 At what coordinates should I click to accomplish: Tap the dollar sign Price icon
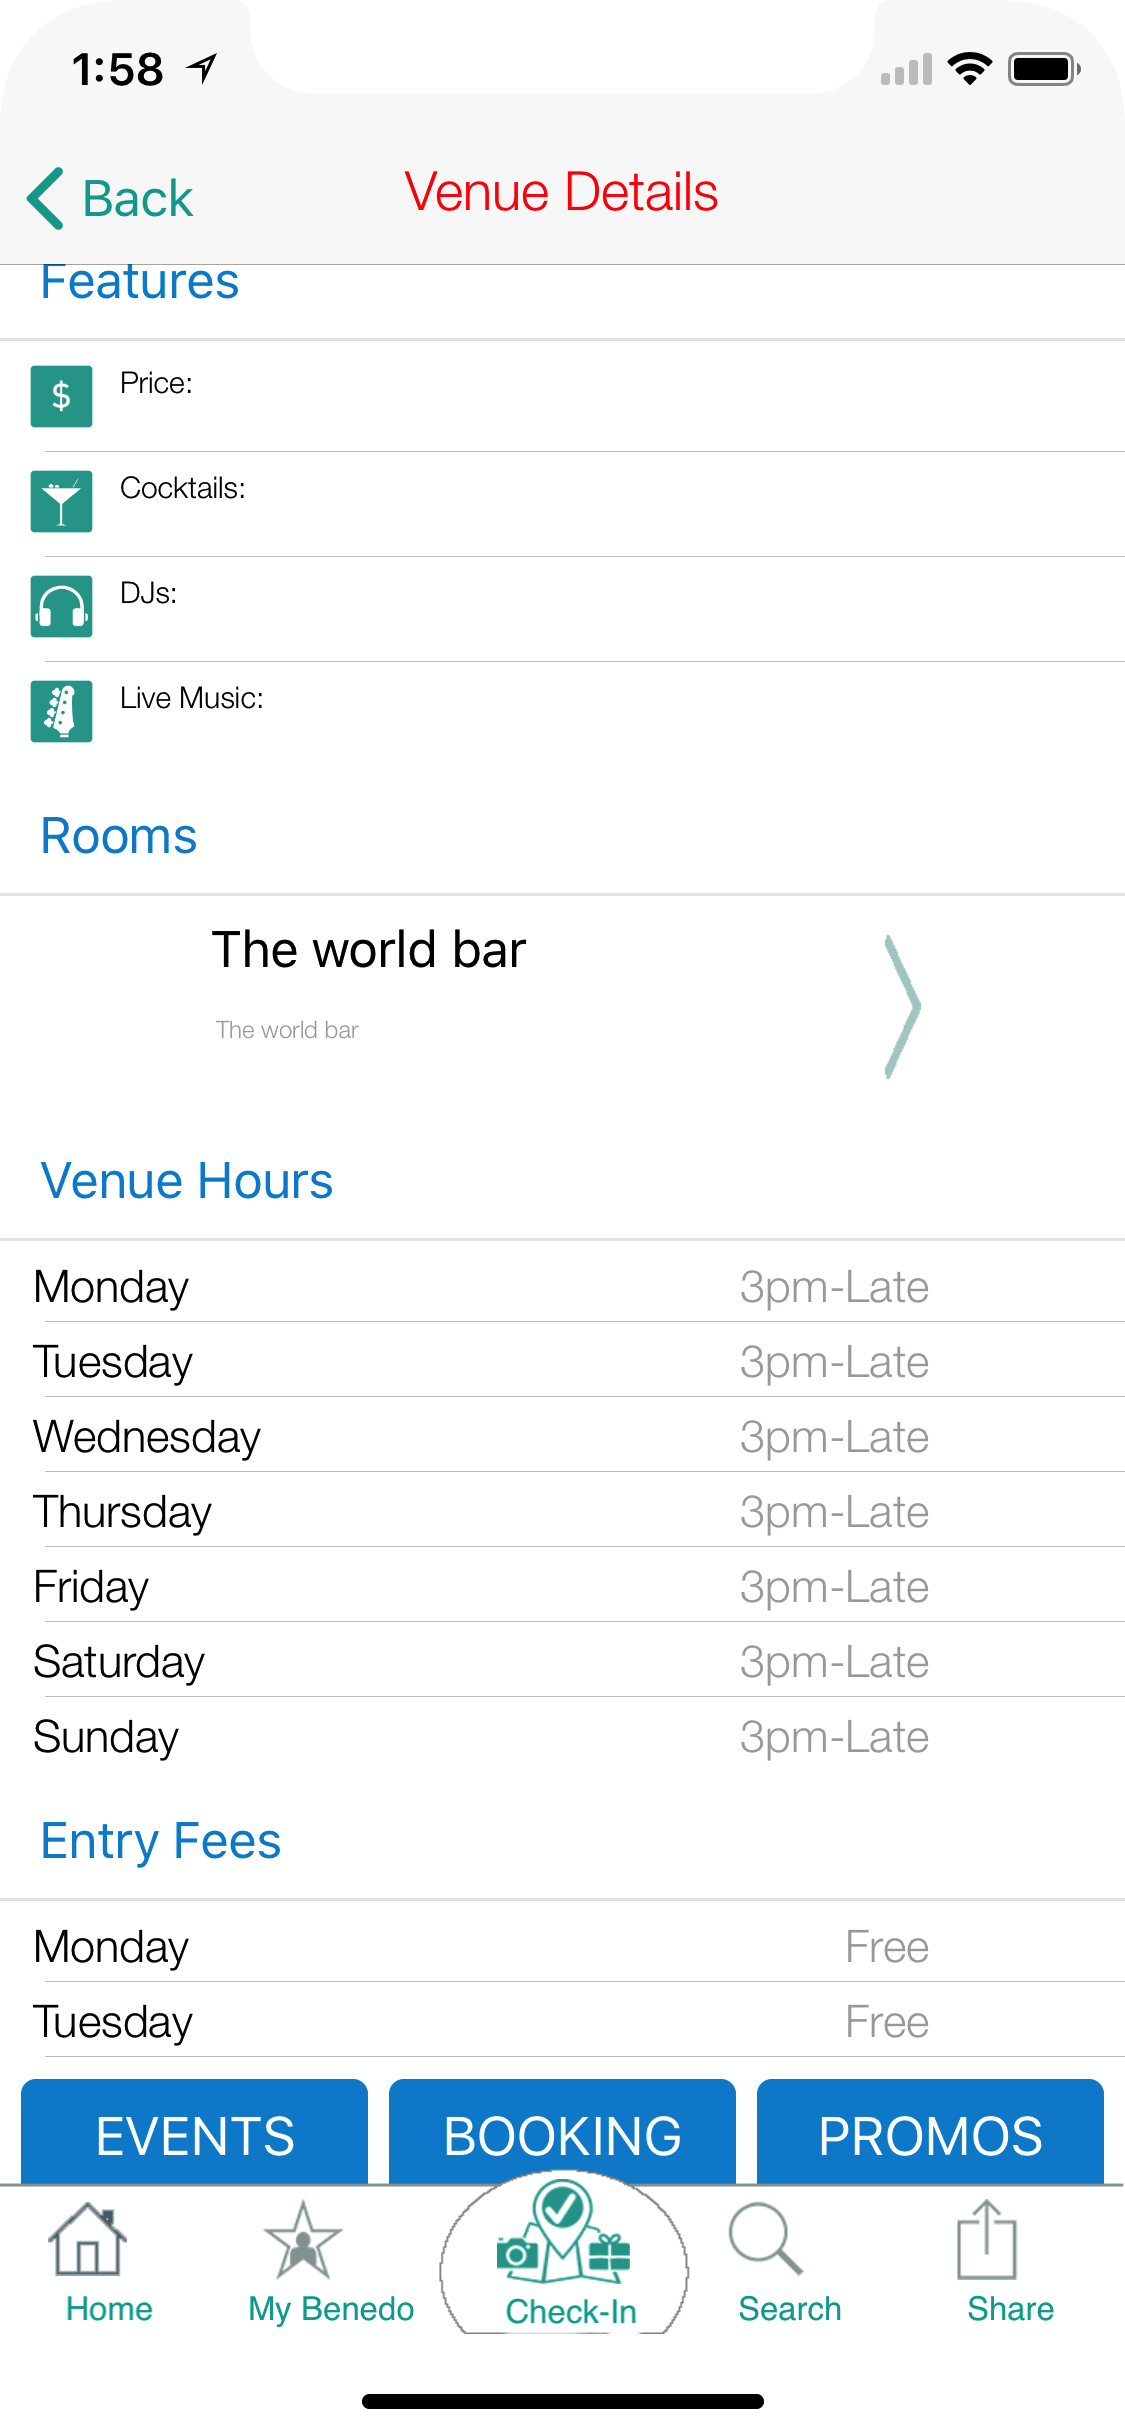[x=61, y=397]
